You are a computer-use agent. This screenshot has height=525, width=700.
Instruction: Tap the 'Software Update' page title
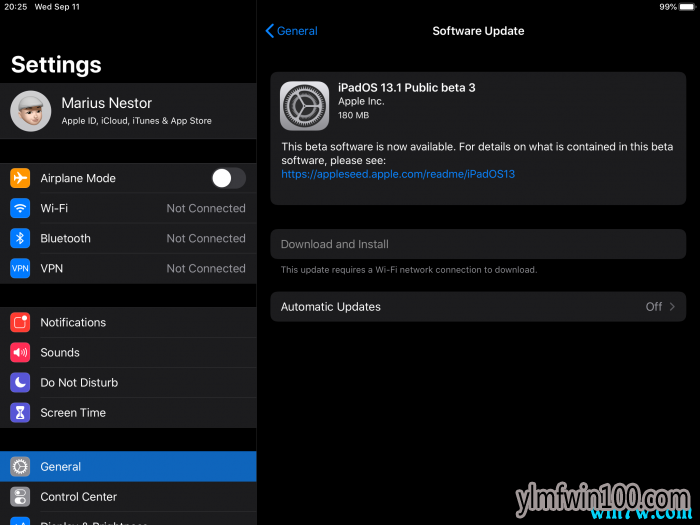(x=478, y=31)
